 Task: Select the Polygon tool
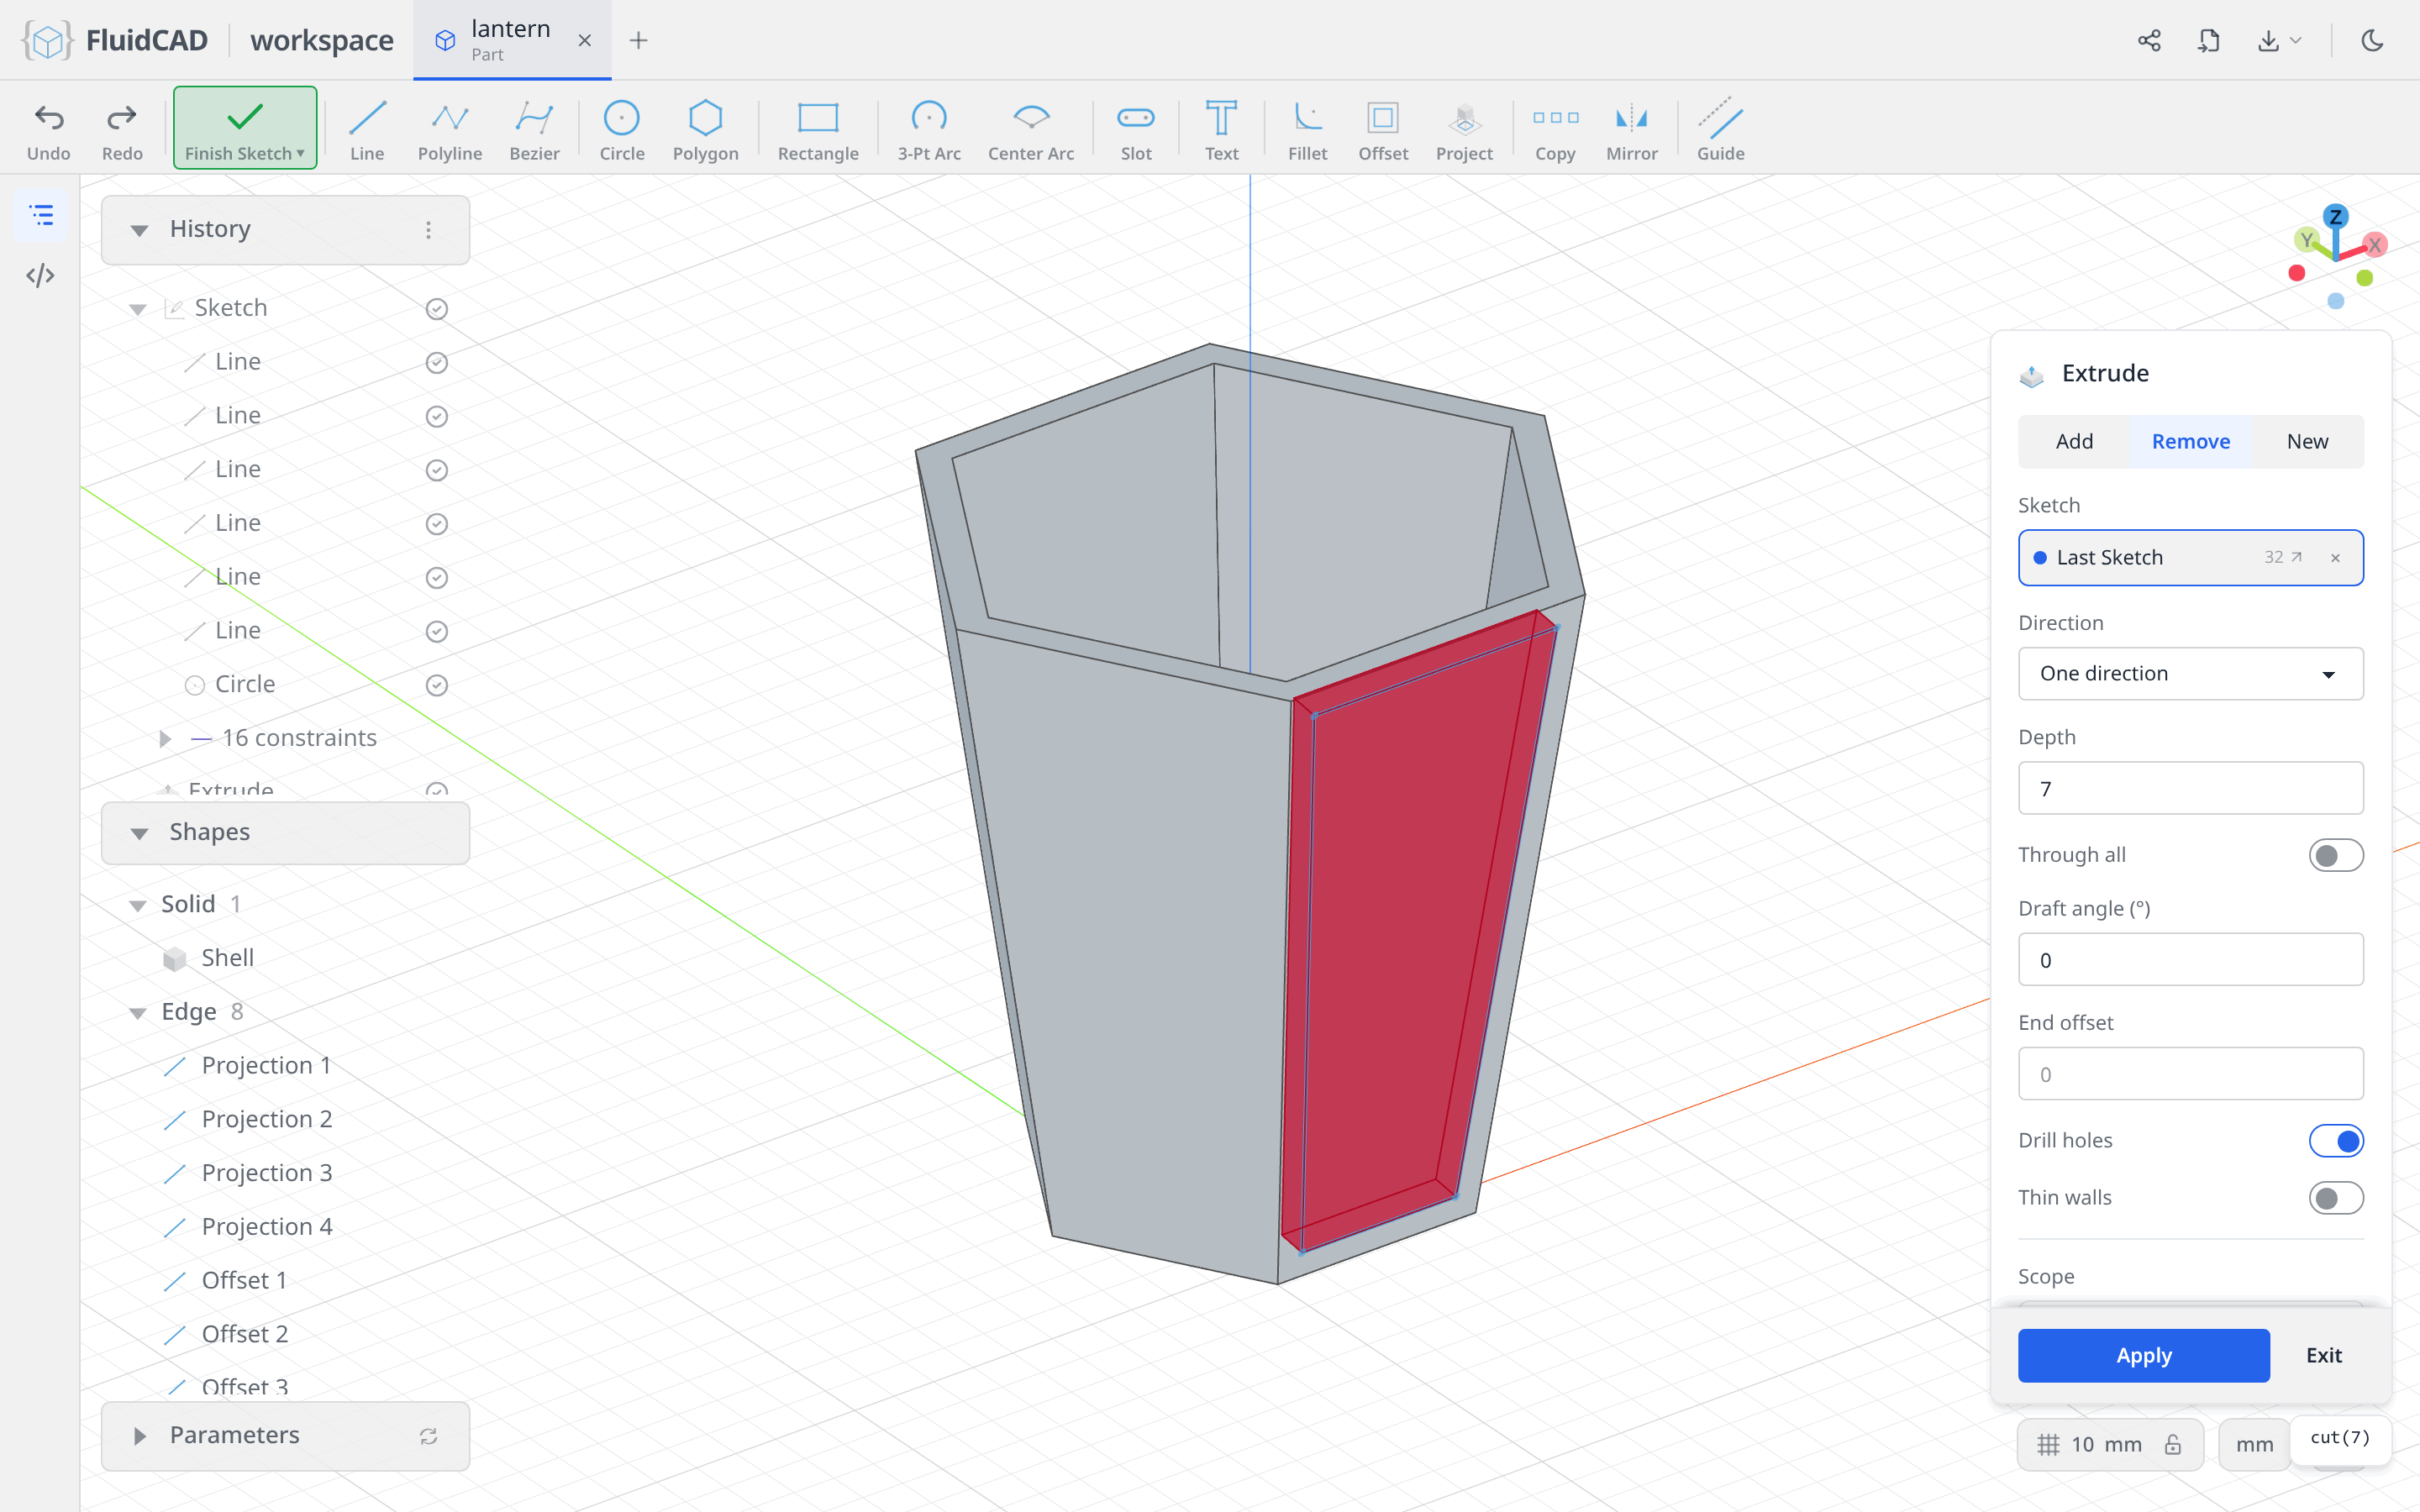tap(705, 129)
